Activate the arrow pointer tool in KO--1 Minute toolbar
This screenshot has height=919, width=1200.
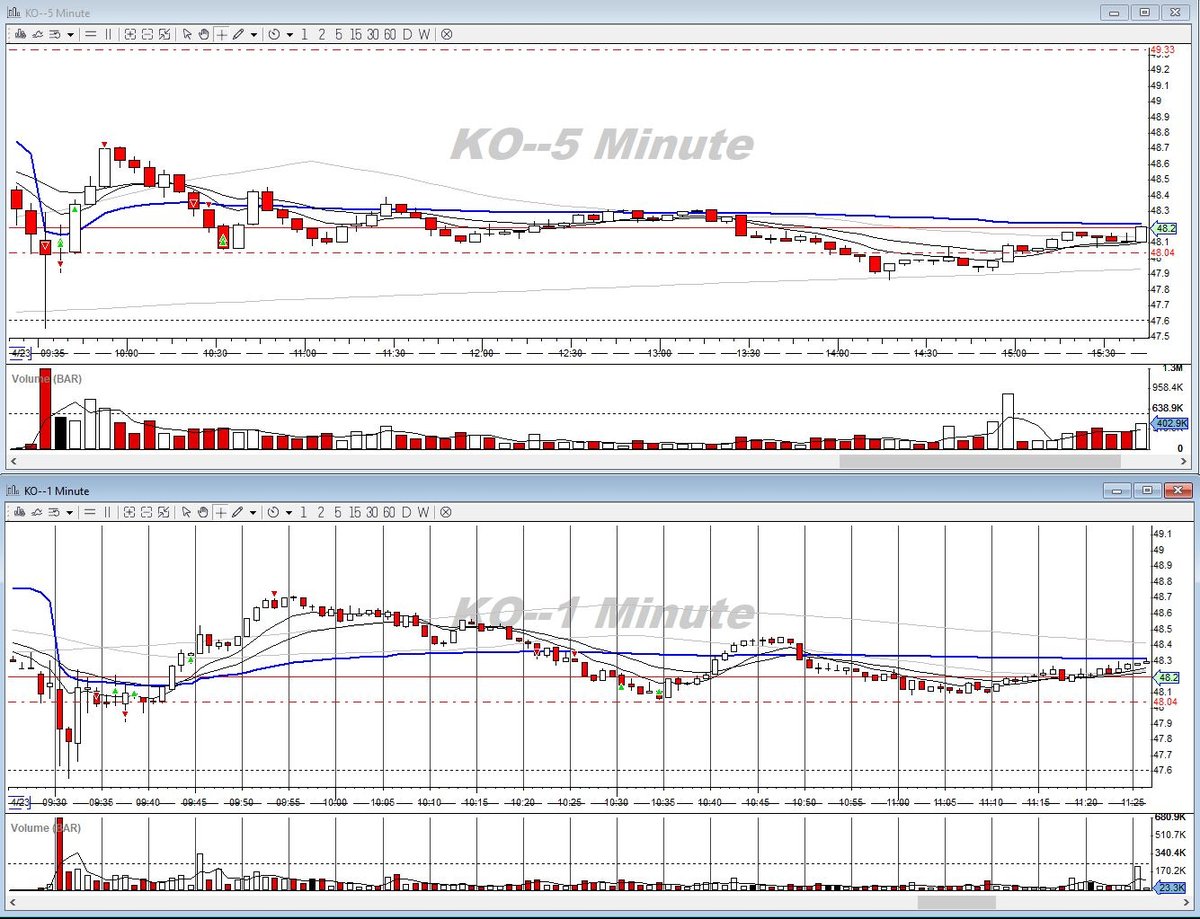pyautogui.click(x=187, y=512)
